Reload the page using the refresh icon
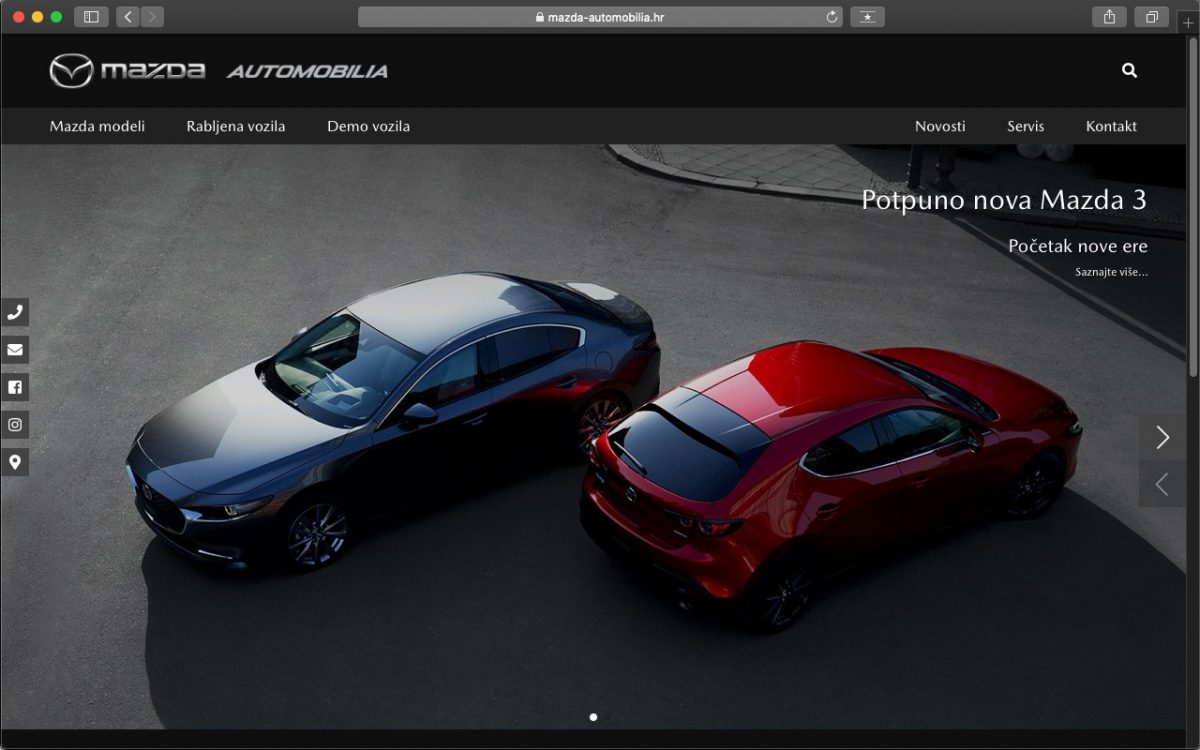This screenshot has height=750, width=1200. point(832,17)
